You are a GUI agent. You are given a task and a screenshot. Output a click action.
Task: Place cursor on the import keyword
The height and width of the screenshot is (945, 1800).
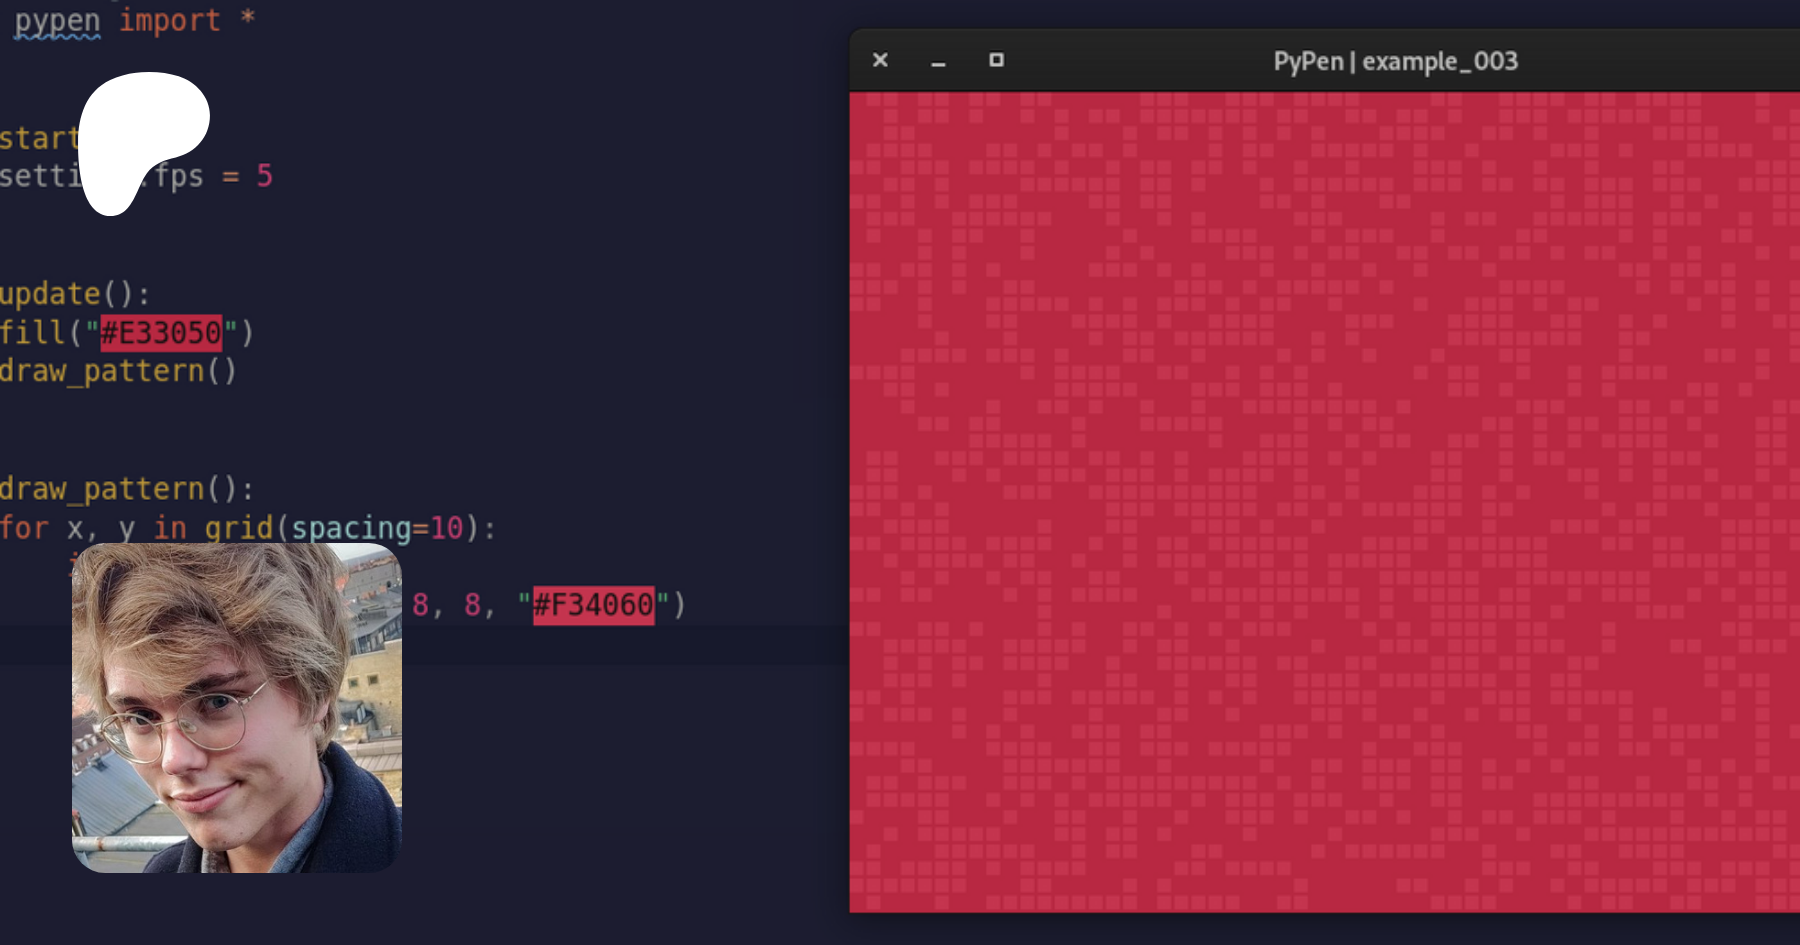point(169,20)
